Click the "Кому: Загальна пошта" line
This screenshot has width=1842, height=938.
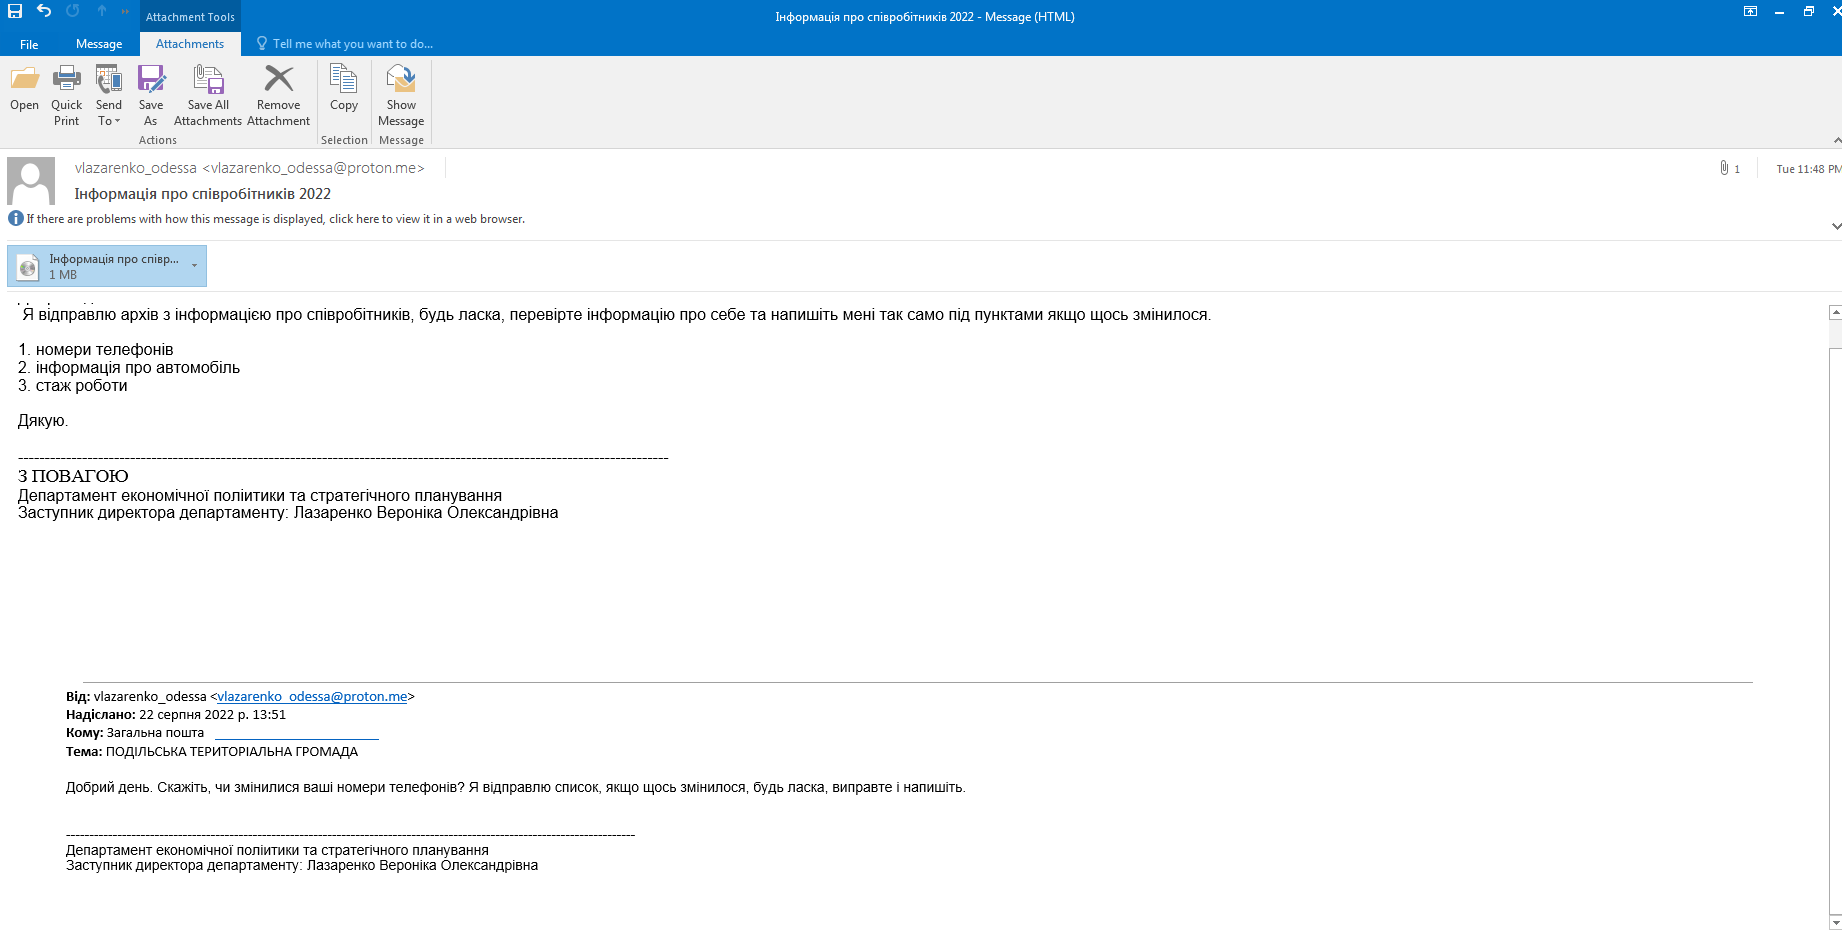[x=135, y=733]
